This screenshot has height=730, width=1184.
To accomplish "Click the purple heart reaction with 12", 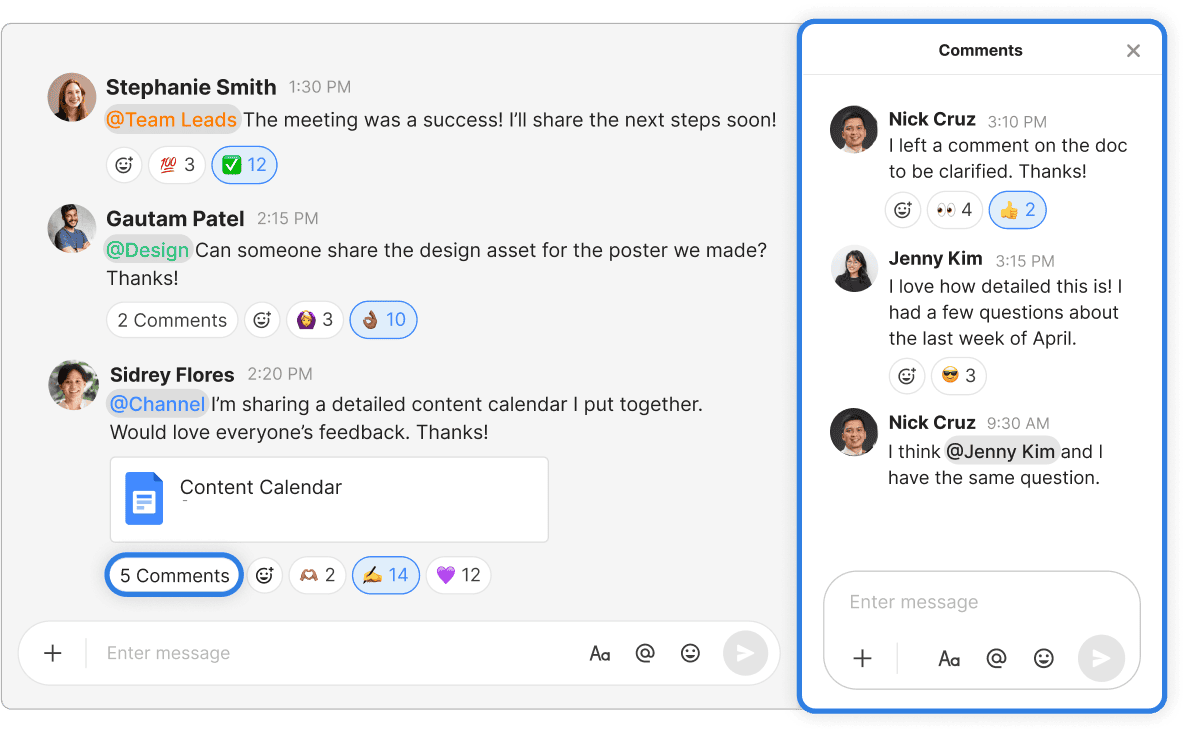I will click(458, 575).
